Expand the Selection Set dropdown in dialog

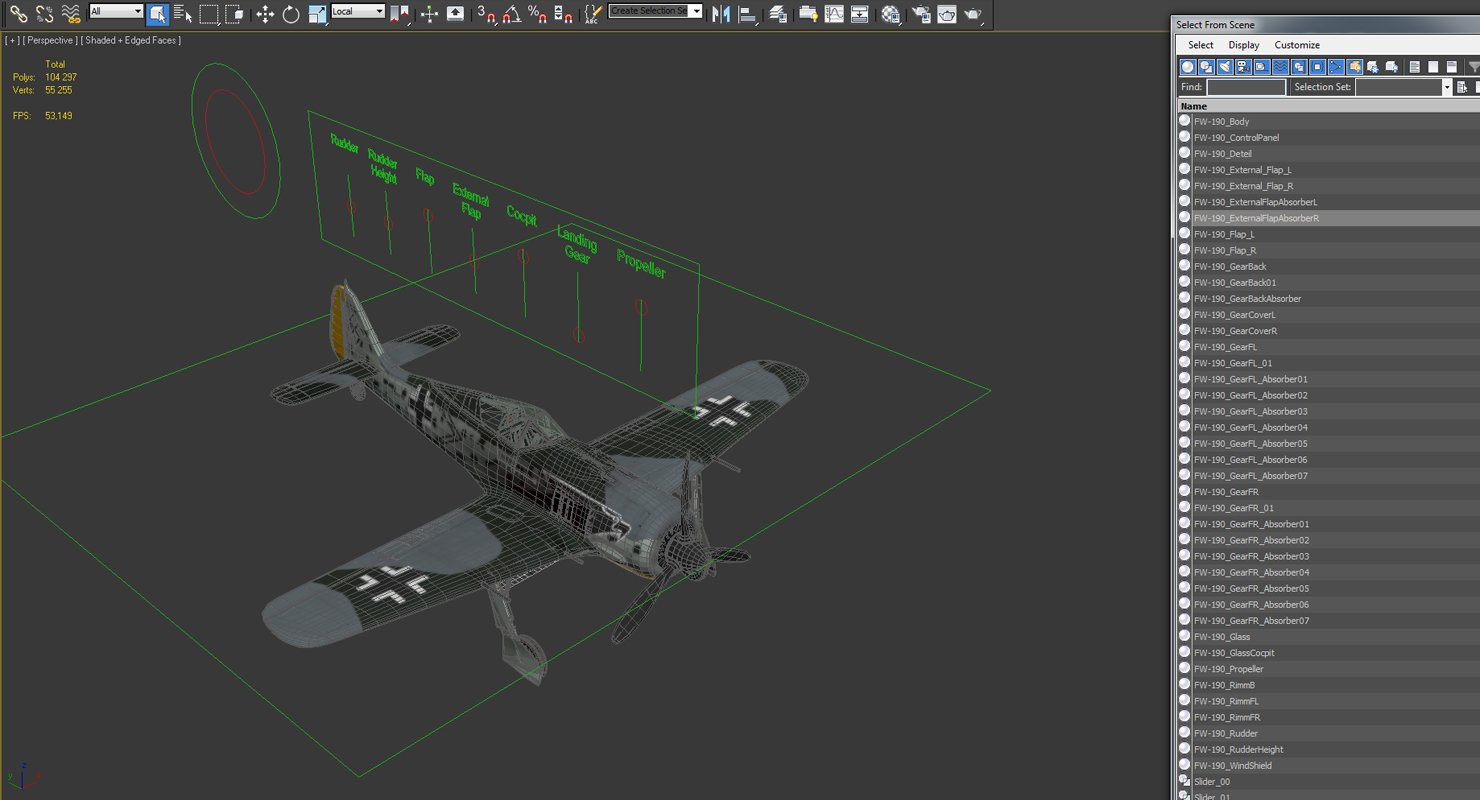click(1446, 87)
